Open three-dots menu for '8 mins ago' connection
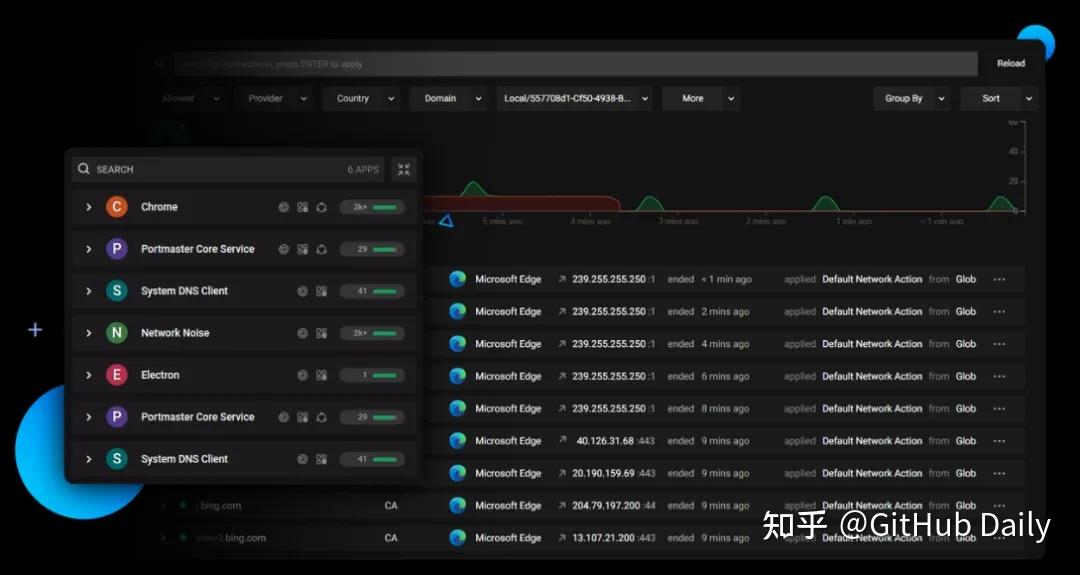Image resolution: width=1080 pixels, height=575 pixels. pos(999,408)
